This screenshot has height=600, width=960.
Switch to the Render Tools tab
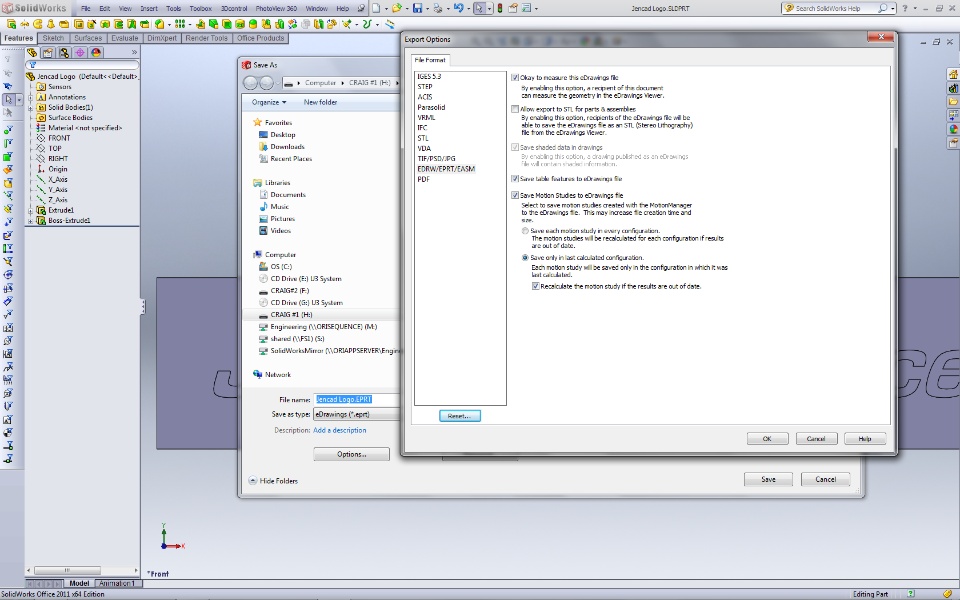[x=206, y=38]
